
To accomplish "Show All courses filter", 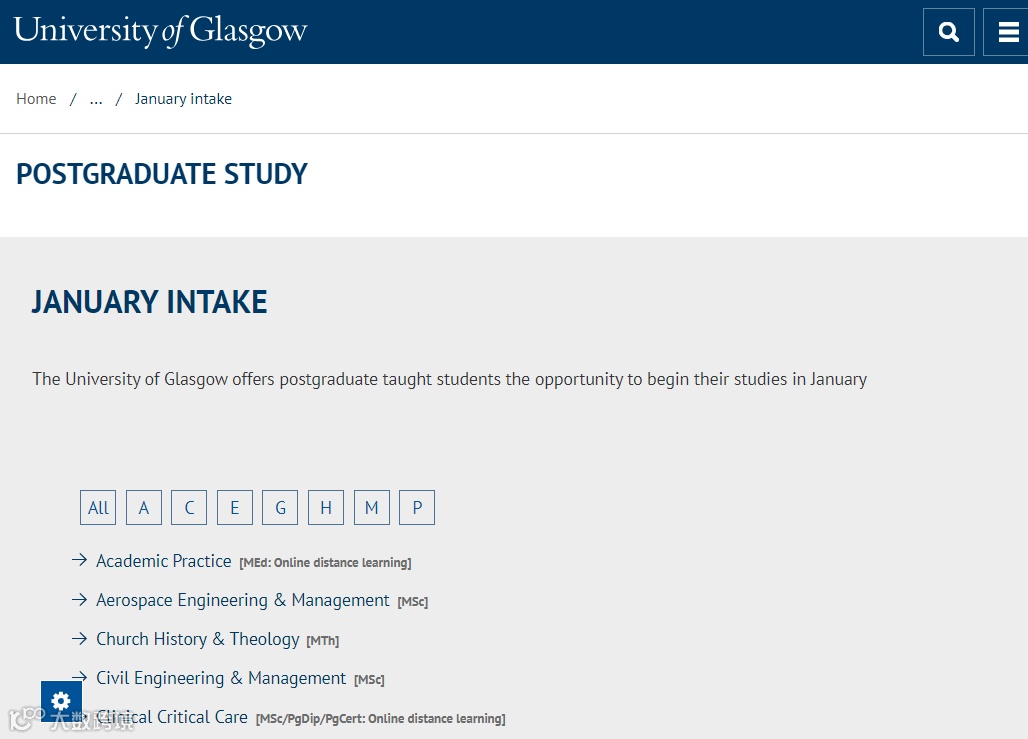I will click(x=98, y=508).
